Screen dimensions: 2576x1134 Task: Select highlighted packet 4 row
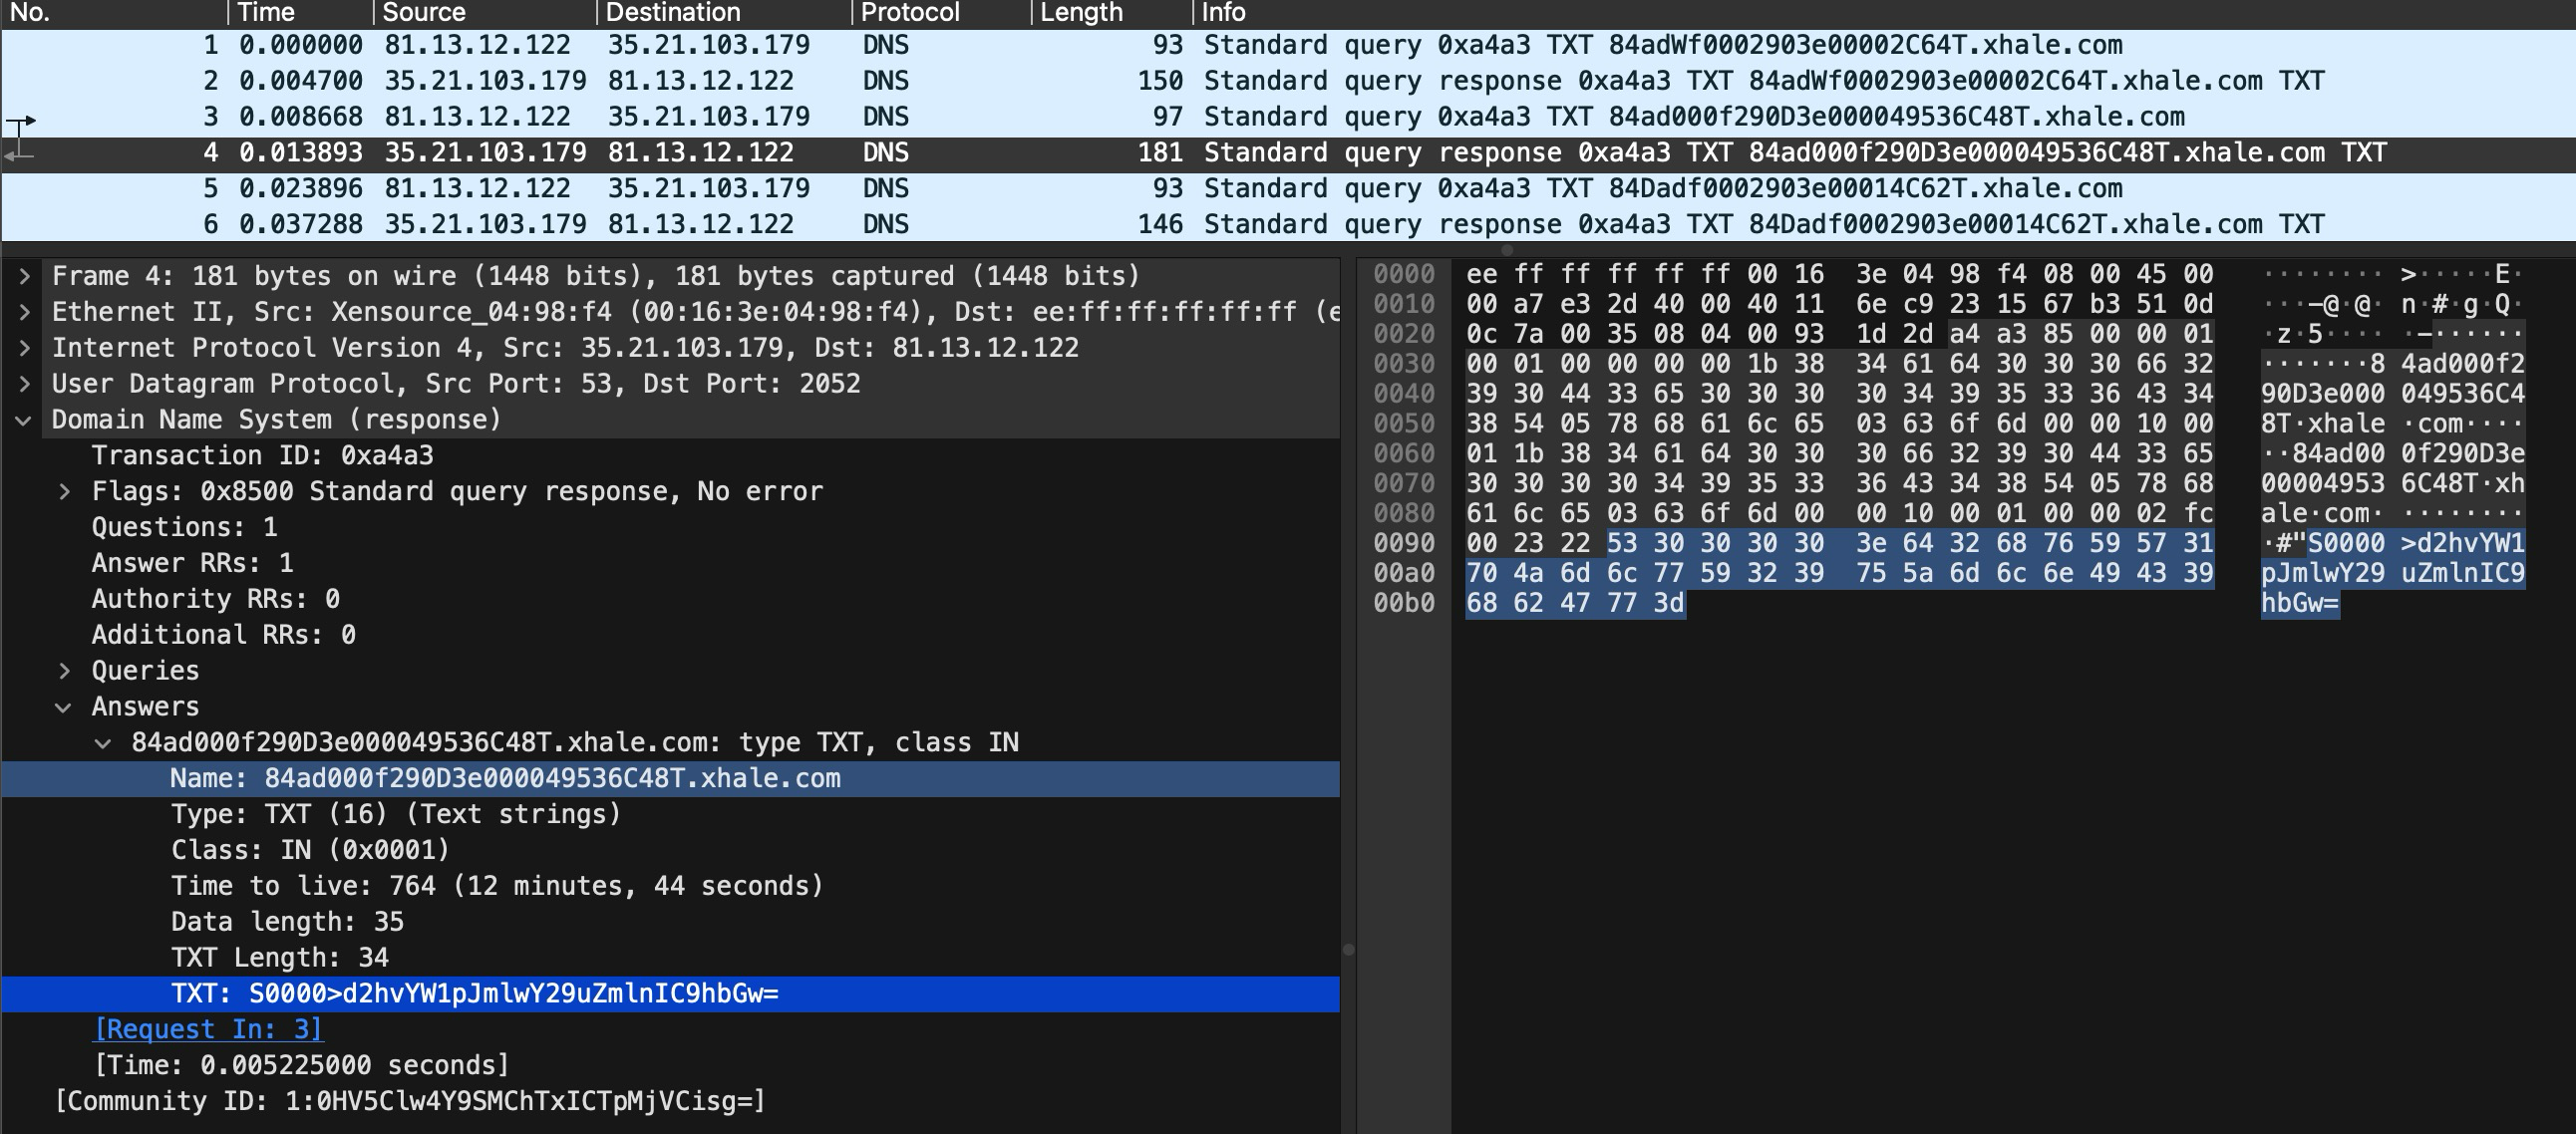tap(1288, 153)
